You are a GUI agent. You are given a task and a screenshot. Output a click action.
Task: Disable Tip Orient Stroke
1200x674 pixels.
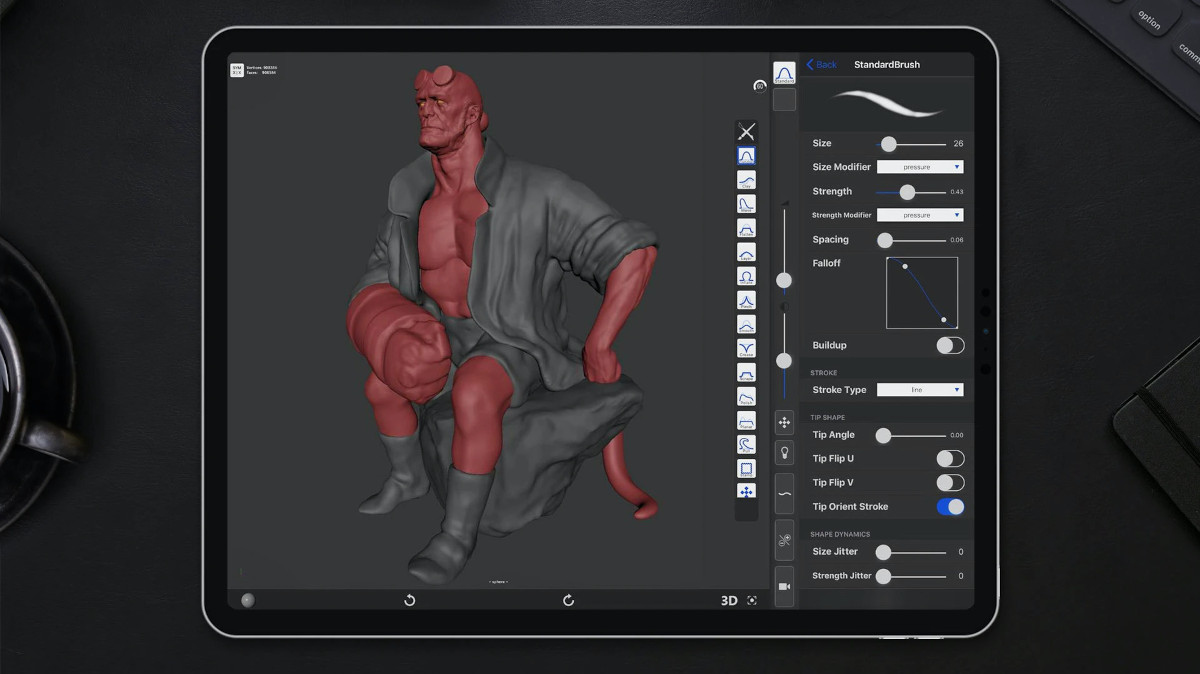[950, 507]
